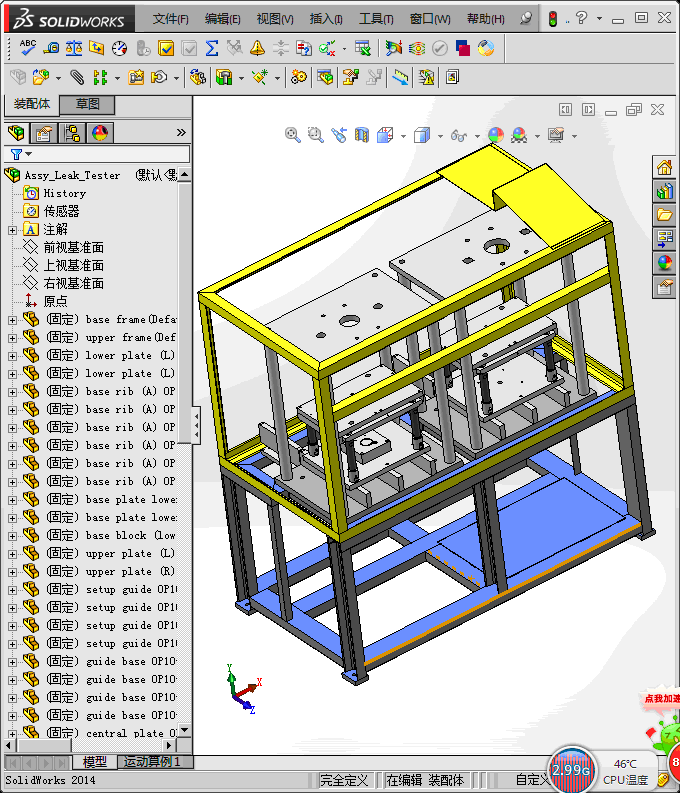Click the Section View icon

click(361, 135)
